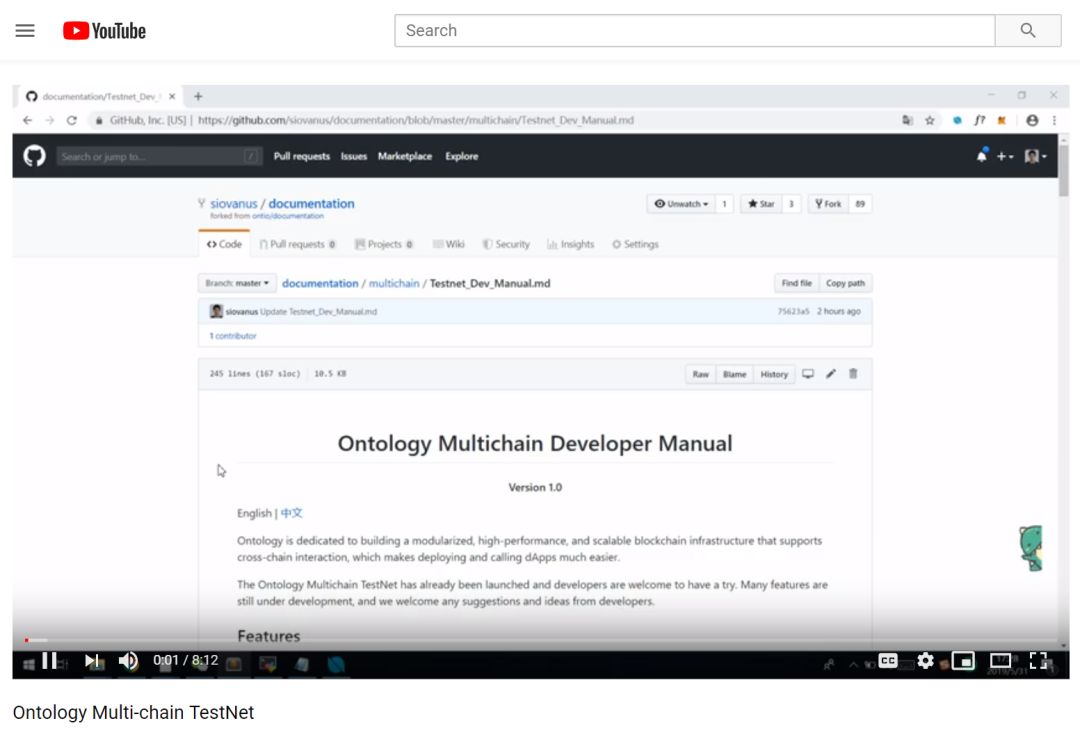Open Chrome profile account icon

pyautogui.click(x=1032, y=120)
